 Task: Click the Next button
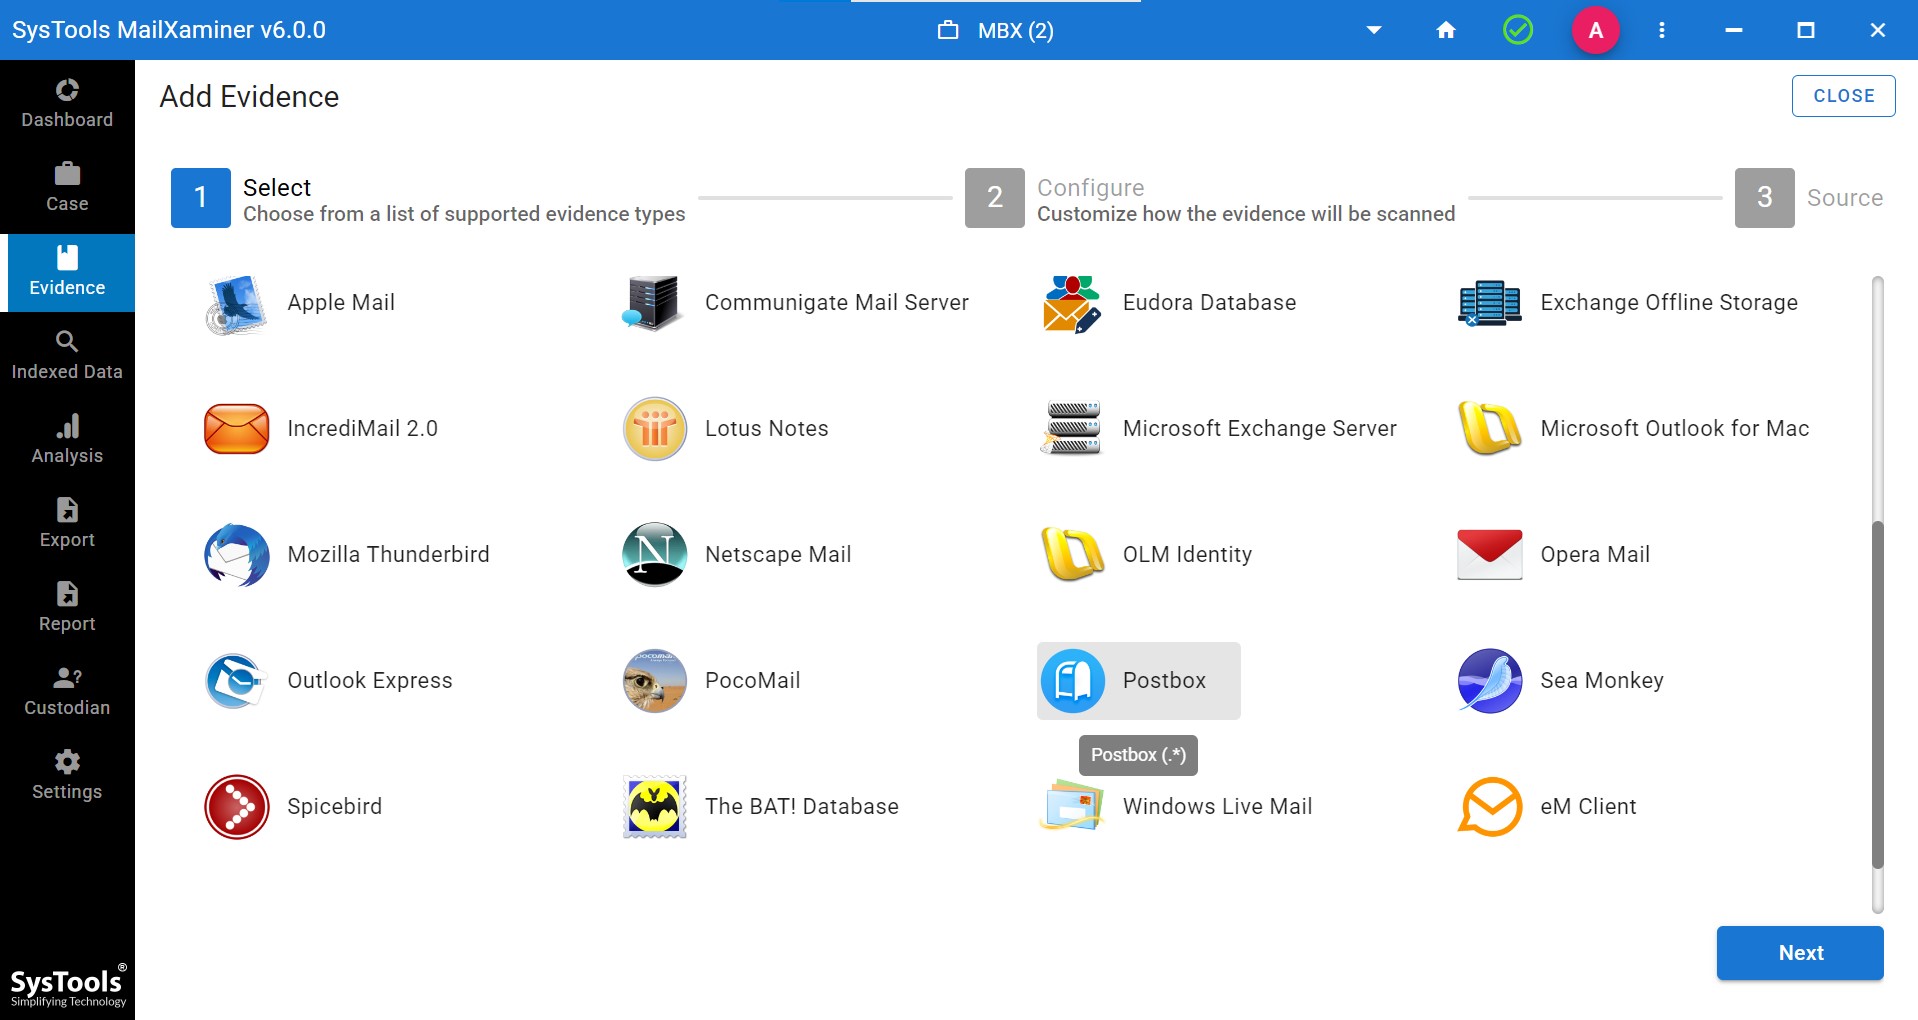(x=1800, y=953)
